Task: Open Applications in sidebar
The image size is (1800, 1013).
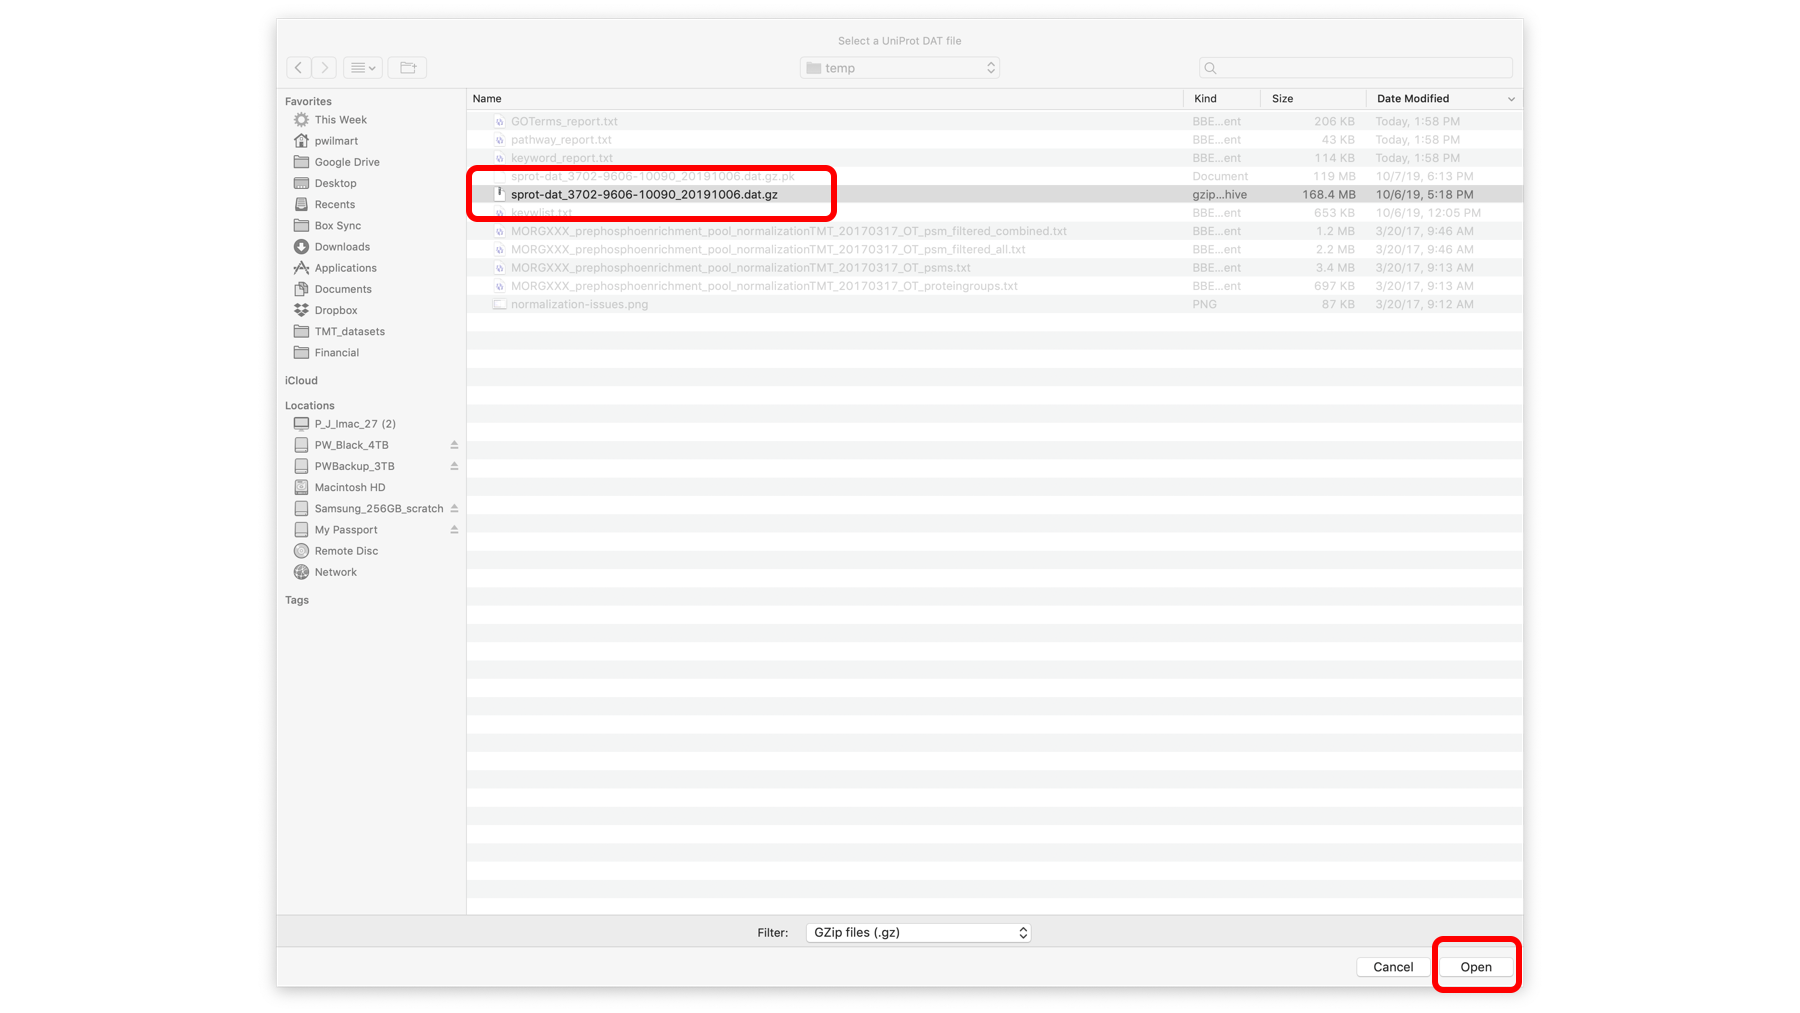Action: (345, 268)
